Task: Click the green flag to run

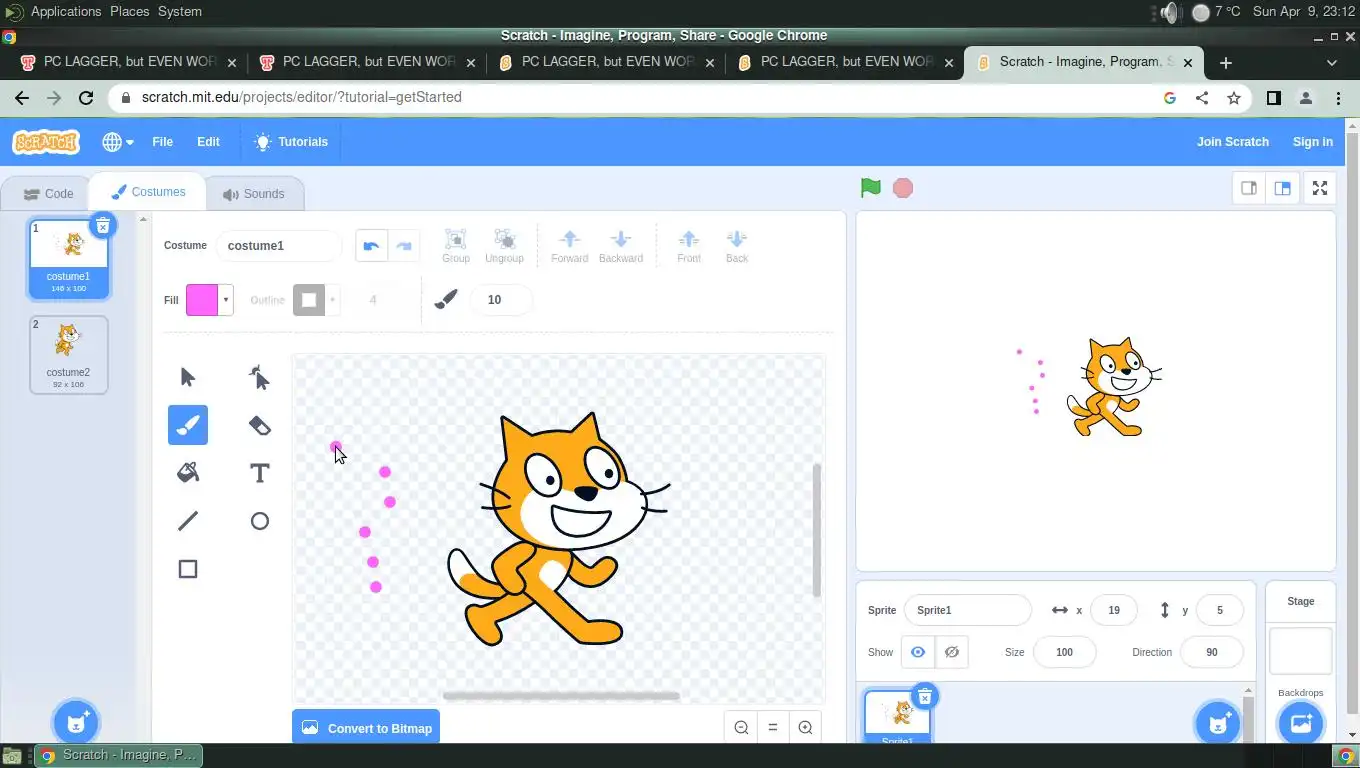Action: (870, 188)
